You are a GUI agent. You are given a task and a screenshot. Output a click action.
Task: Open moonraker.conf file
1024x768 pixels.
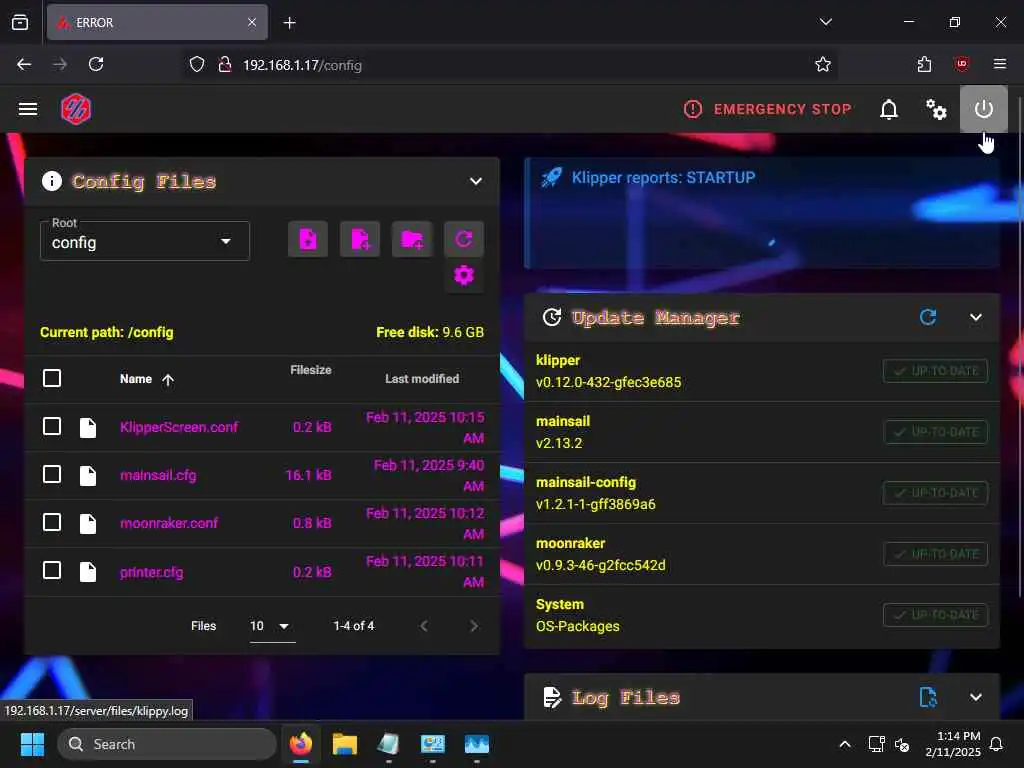(169, 523)
